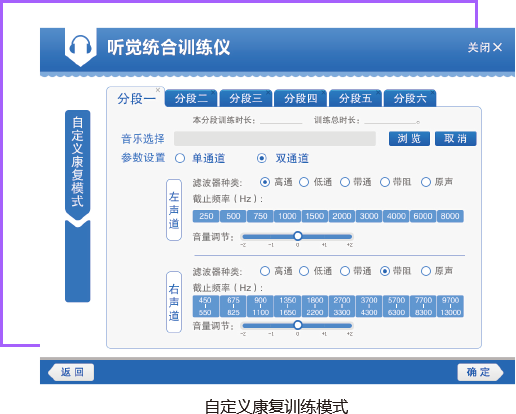Click the 返回 back arrow button
Screen dimensions: 516x414
point(71,372)
